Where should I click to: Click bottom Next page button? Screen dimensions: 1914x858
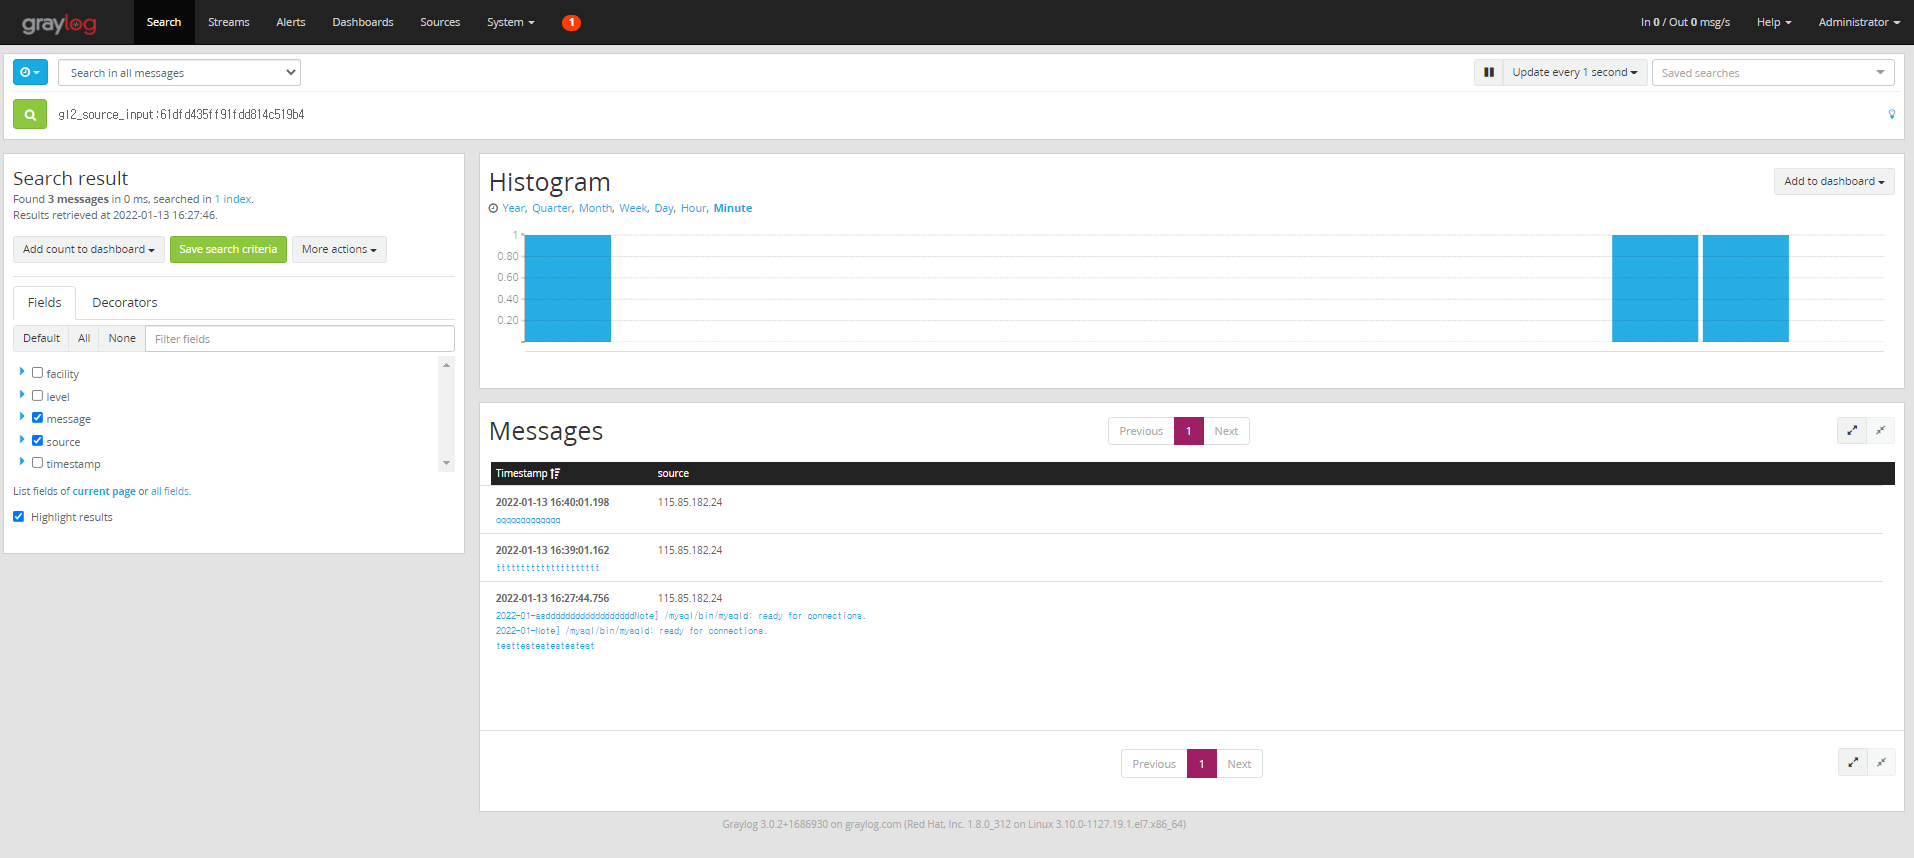(x=1239, y=764)
